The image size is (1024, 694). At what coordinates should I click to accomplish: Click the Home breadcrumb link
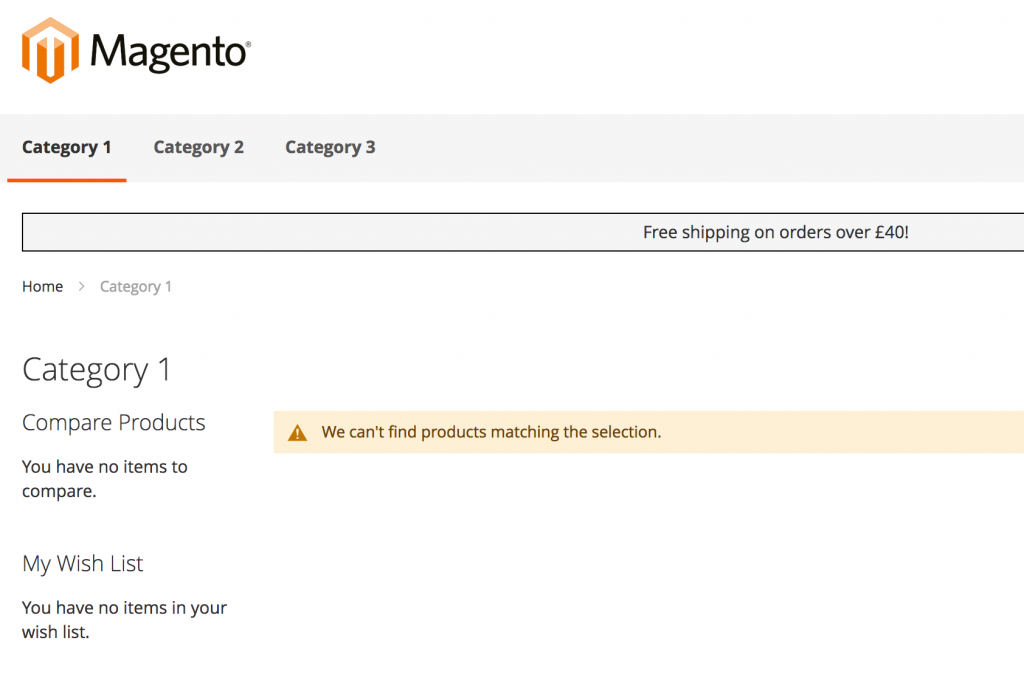pos(42,286)
